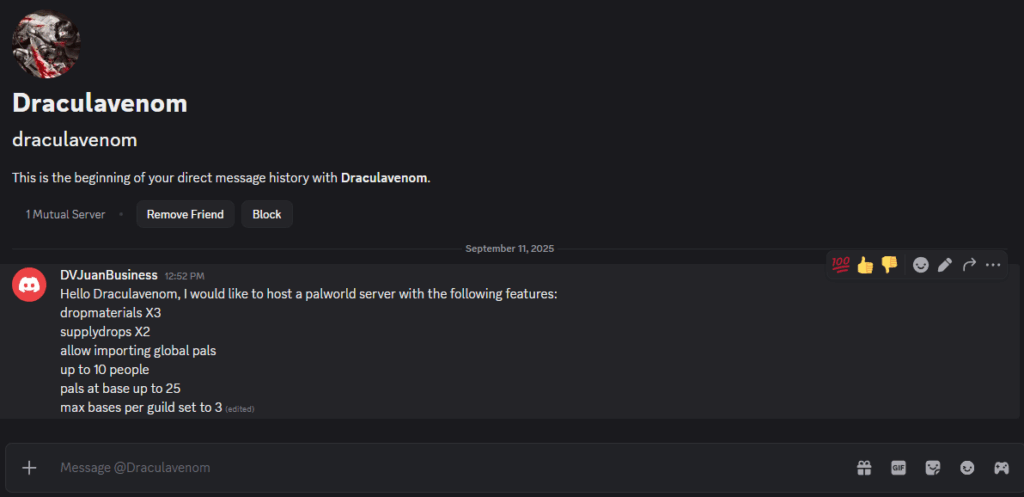This screenshot has width=1024, height=497.
Task: React with thumbs down emoji
Action: [x=889, y=265]
